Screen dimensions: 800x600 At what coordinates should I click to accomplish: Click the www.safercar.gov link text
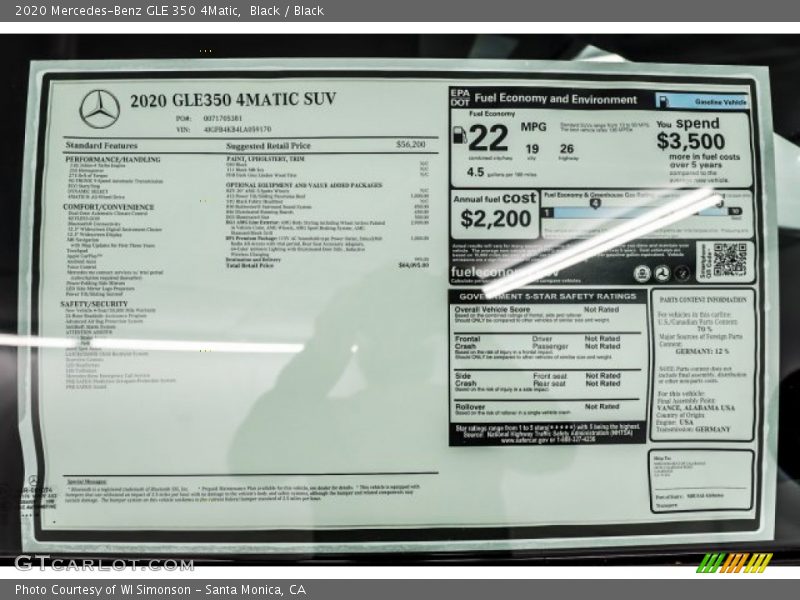[524, 440]
